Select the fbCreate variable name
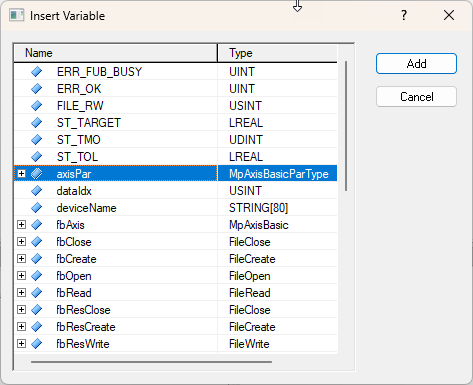Viewport: 473px width, 385px height. 76,259
